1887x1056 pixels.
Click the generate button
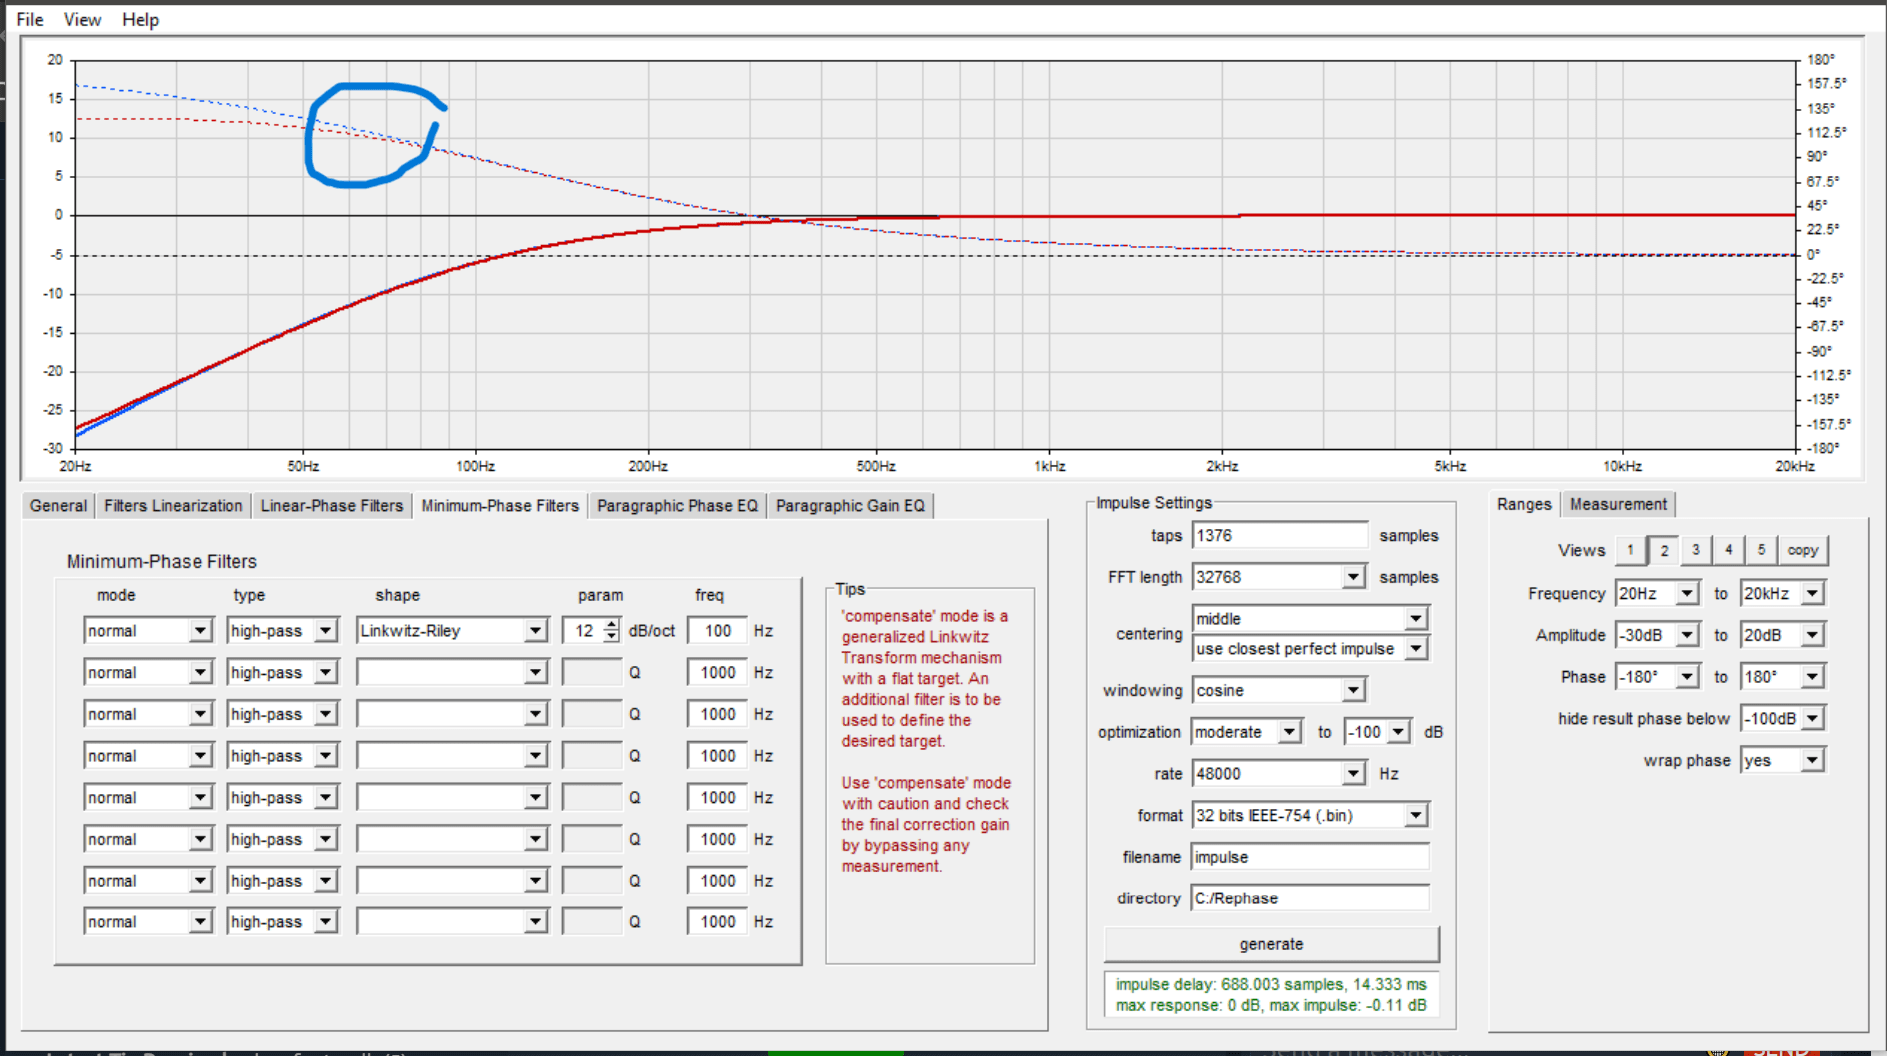(1271, 944)
